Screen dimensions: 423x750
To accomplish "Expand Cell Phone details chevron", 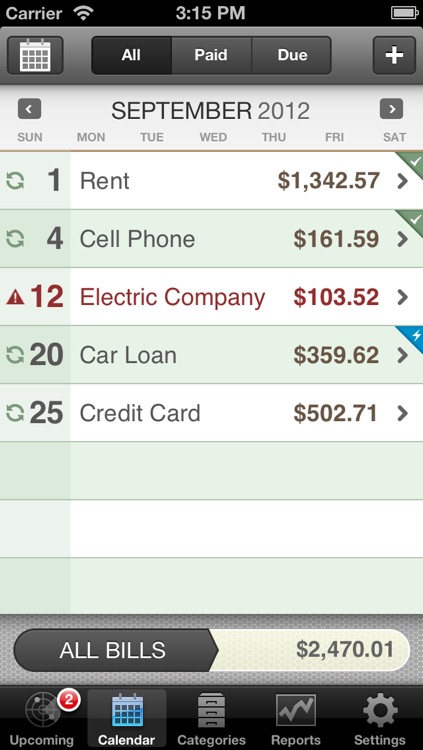I will point(402,239).
